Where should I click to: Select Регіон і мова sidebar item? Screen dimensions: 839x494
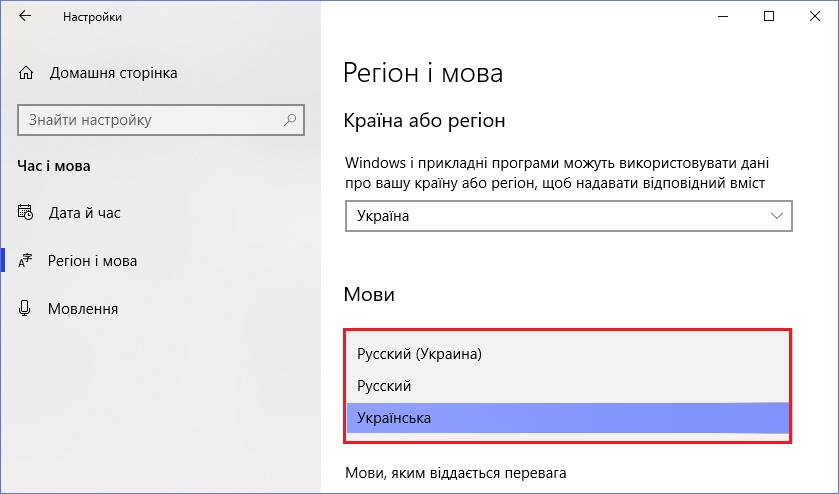(92, 261)
